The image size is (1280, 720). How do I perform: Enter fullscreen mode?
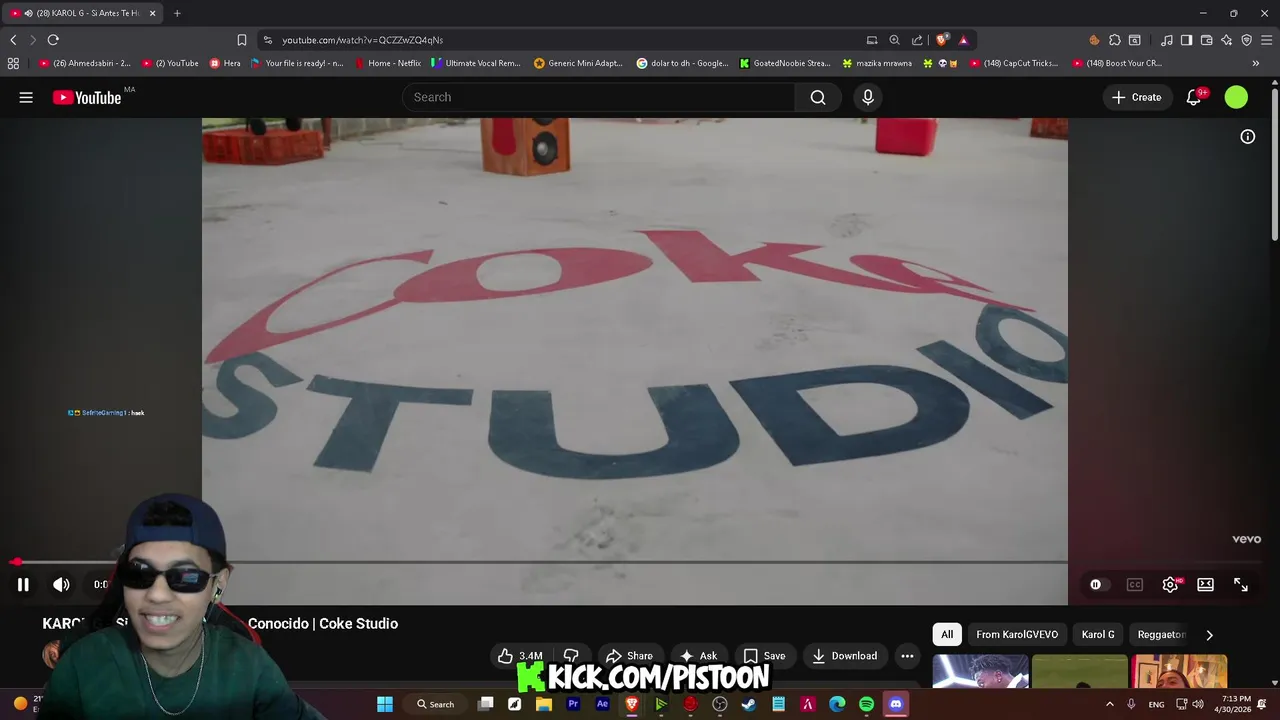coord(1241,585)
